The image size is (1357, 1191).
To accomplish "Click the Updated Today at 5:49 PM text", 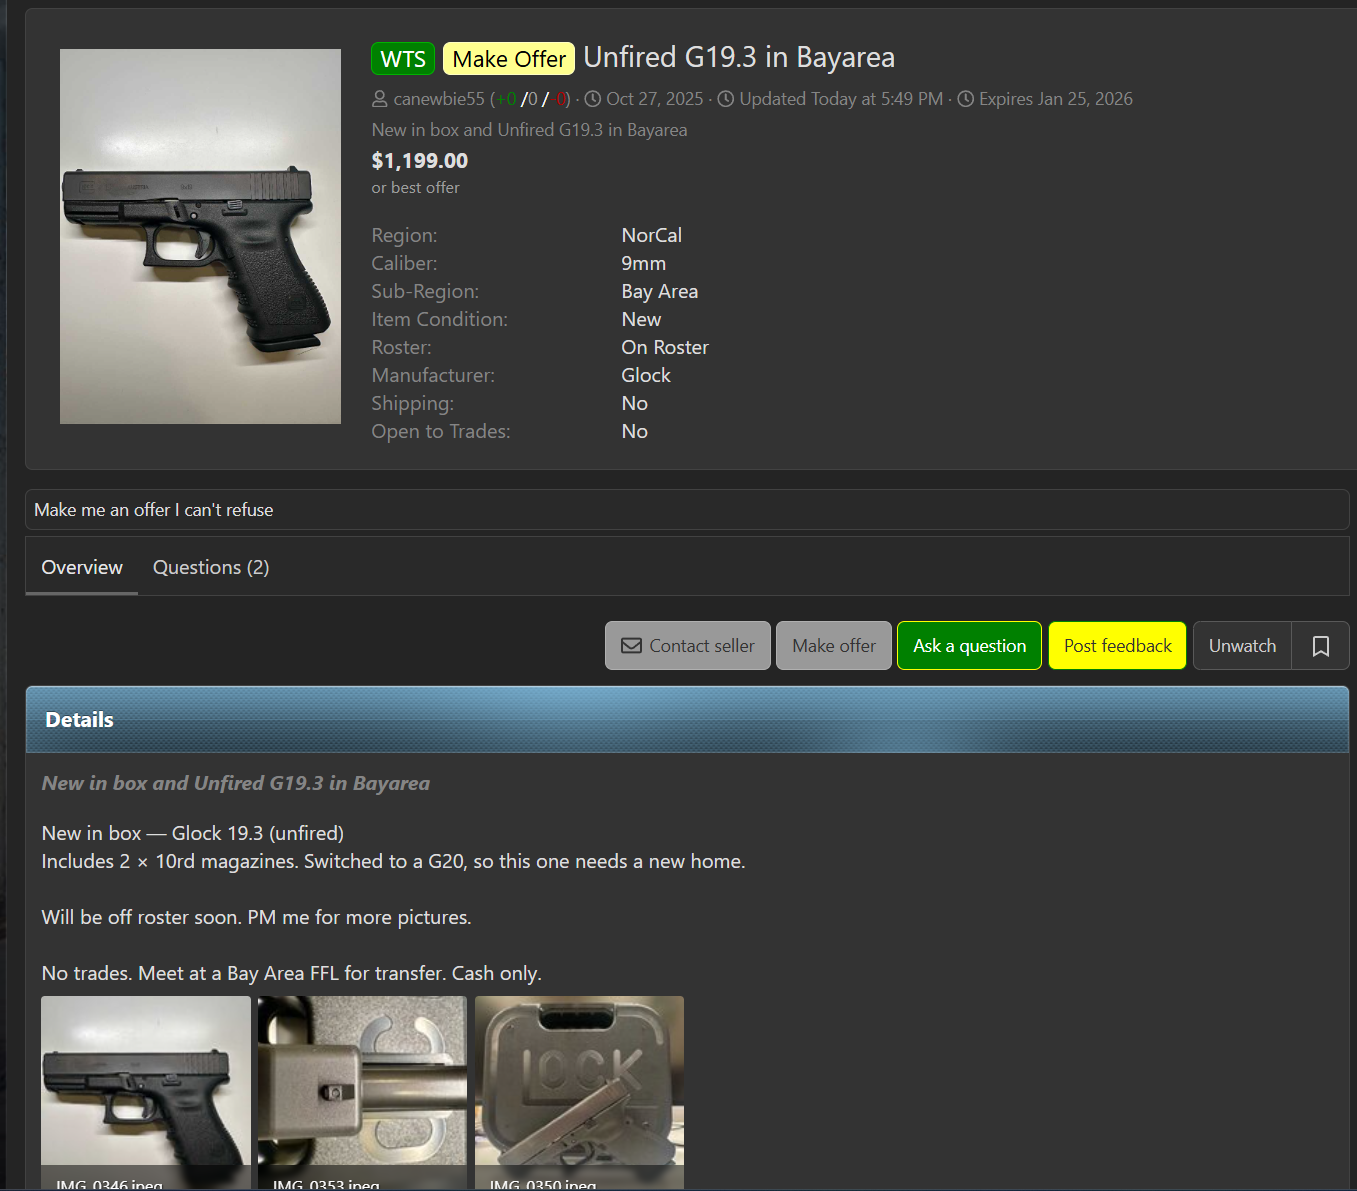I will (841, 99).
